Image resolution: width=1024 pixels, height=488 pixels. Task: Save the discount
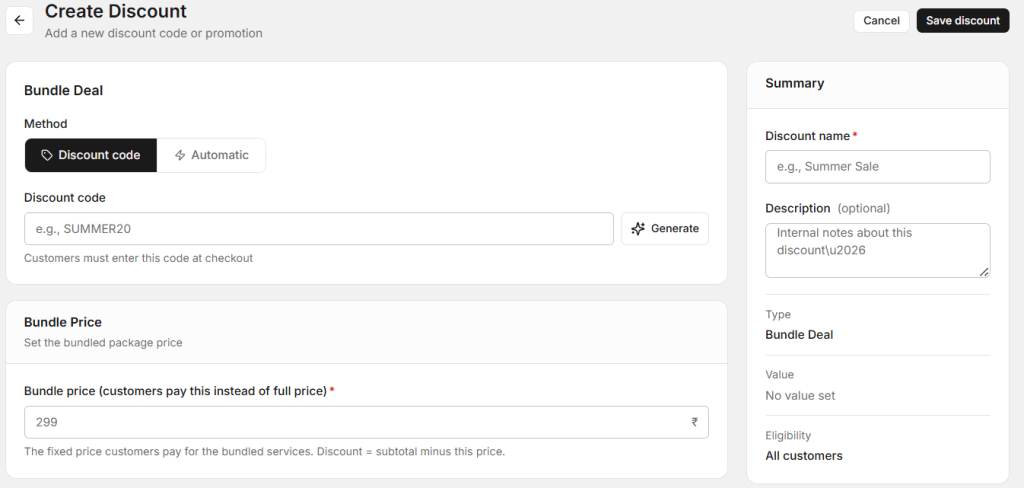pos(962,21)
